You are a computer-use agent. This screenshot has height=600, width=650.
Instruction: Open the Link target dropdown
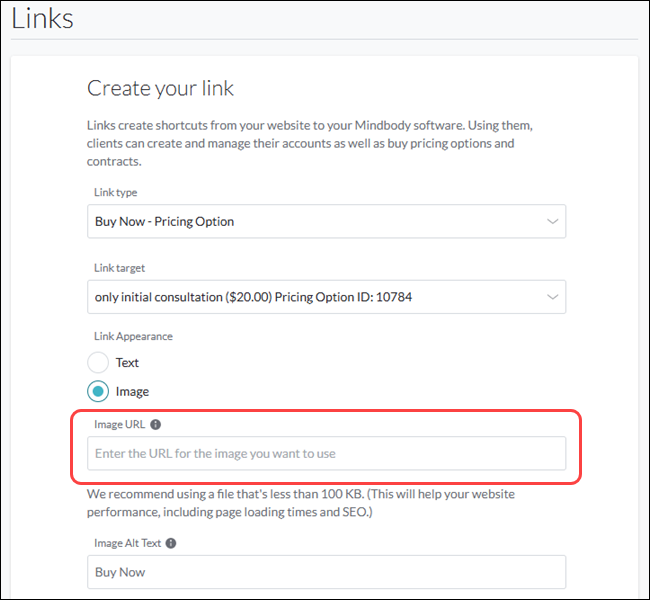click(x=326, y=297)
